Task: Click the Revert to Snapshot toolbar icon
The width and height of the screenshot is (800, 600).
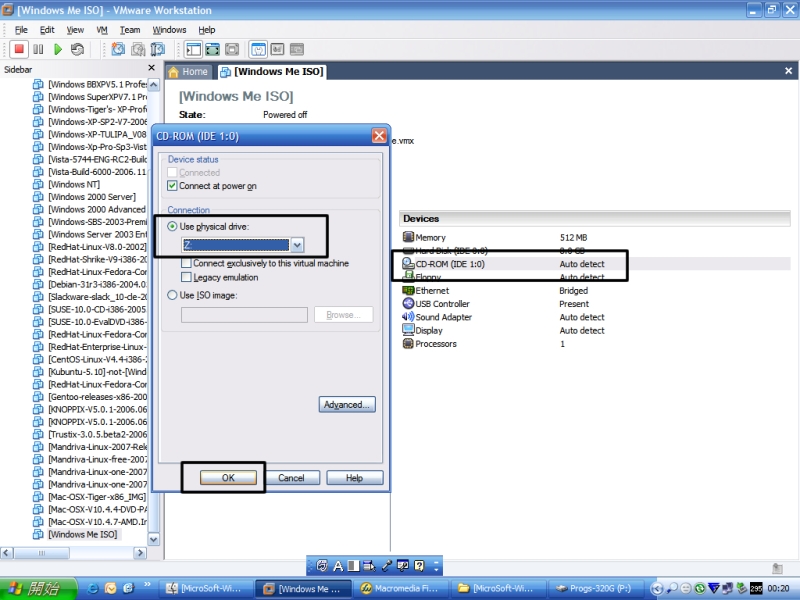Action: click(138, 49)
